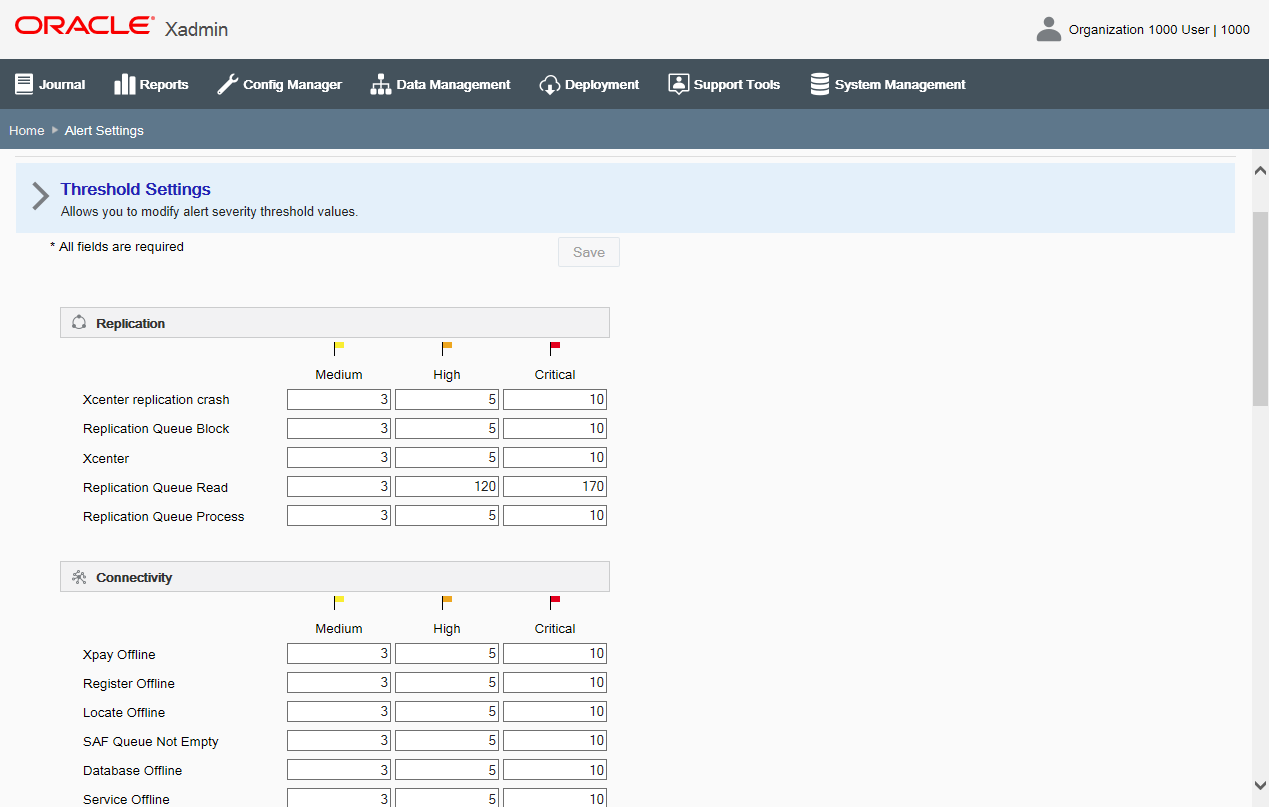The width and height of the screenshot is (1269, 807).
Task: Edit Register Offline High field
Action: [x=447, y=683]
